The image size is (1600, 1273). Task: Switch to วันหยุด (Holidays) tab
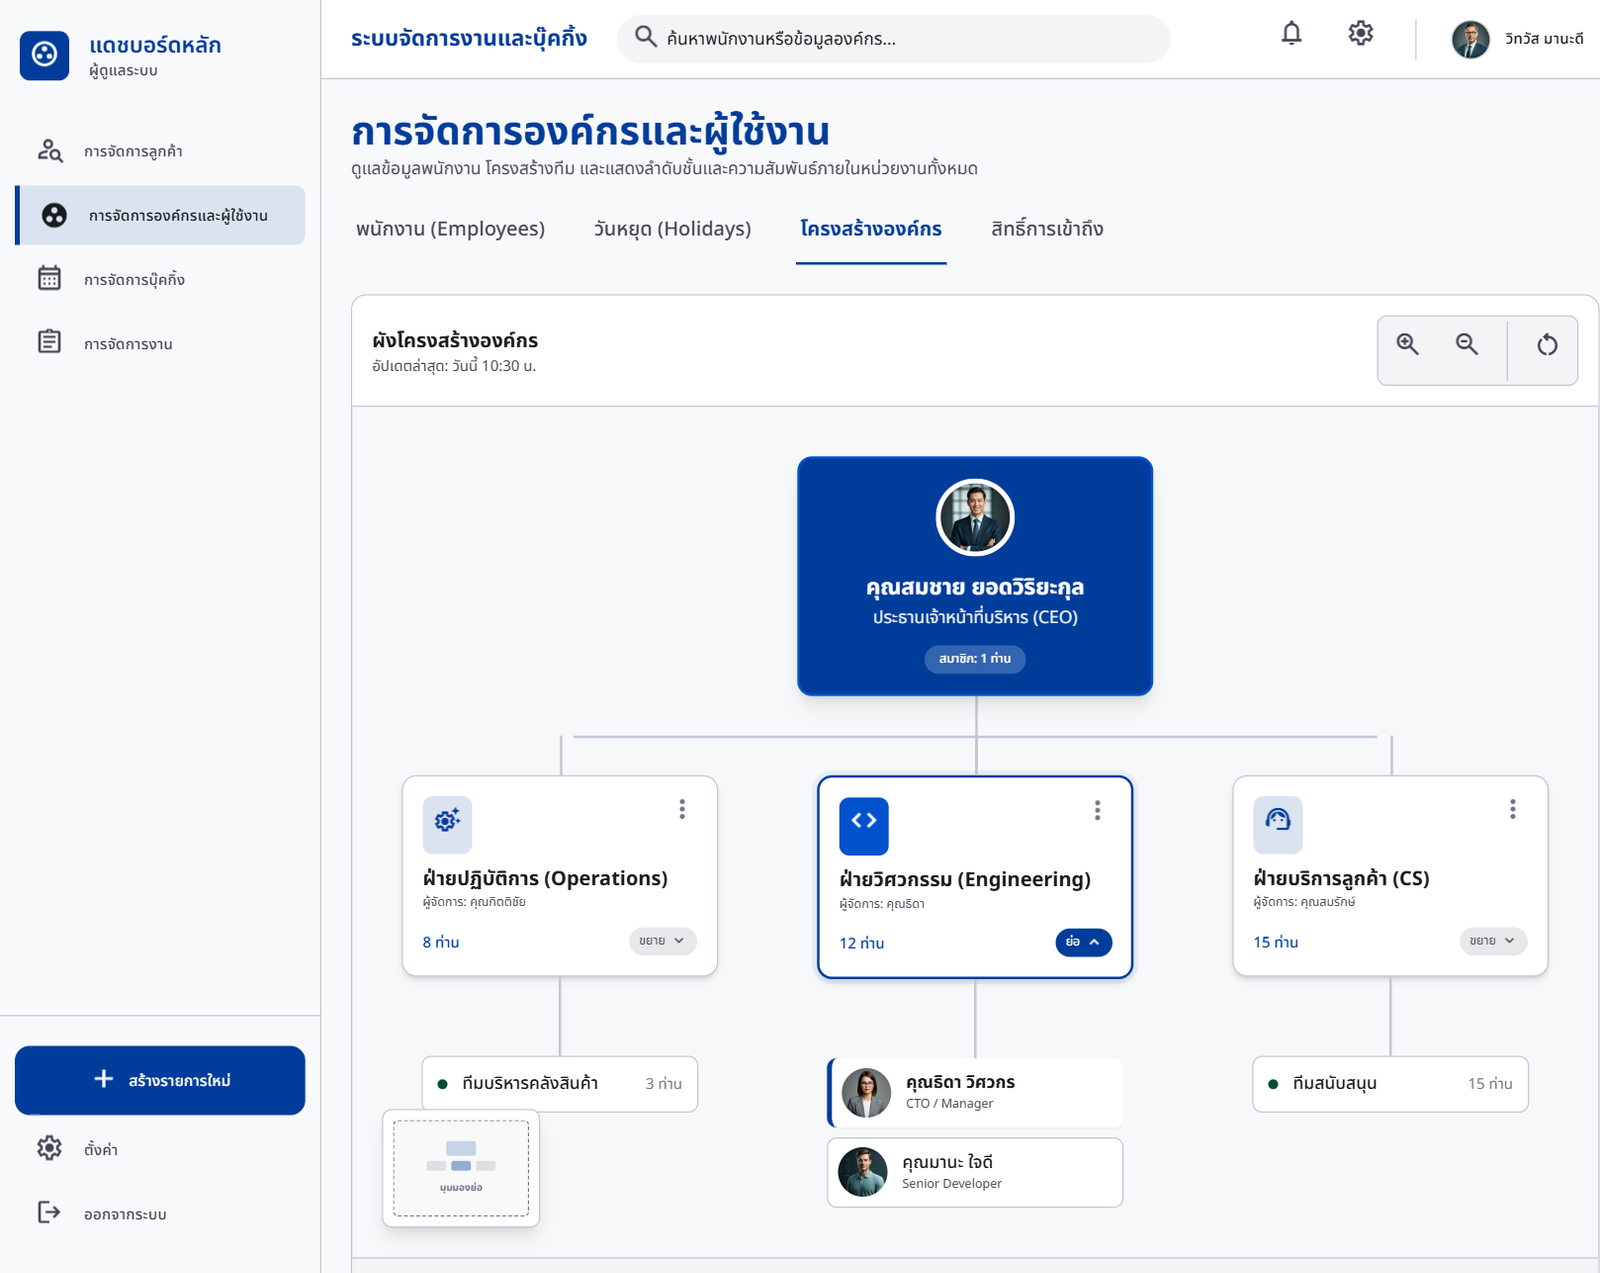[672, 229]
